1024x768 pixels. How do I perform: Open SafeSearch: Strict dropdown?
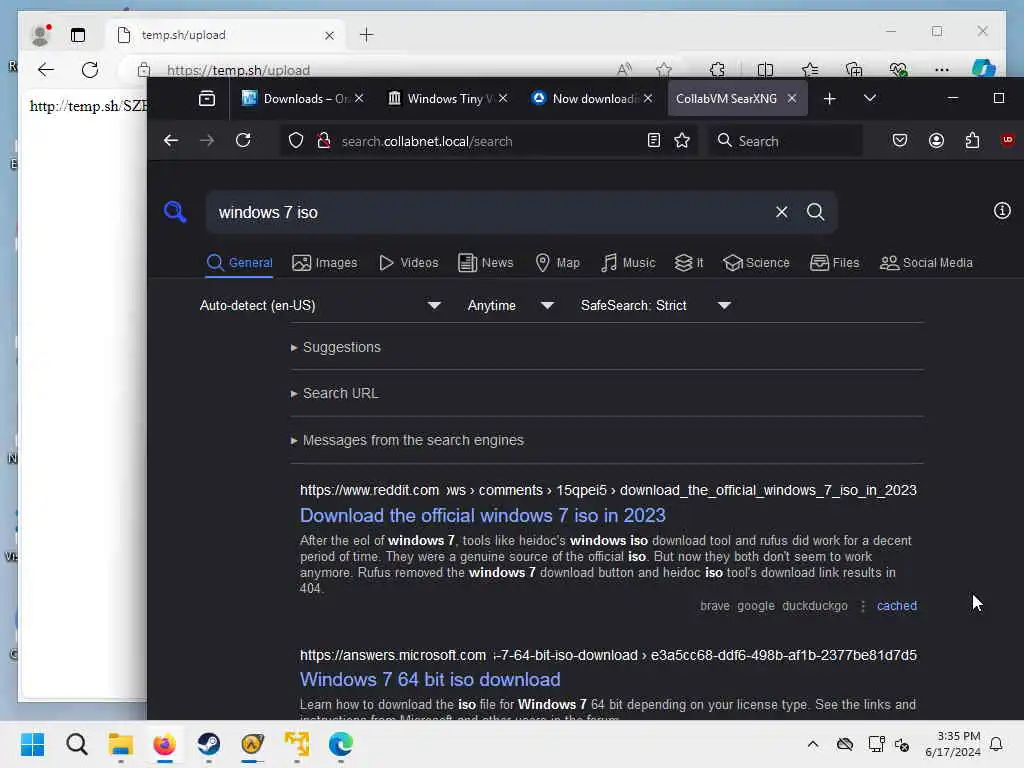point(655,305)
